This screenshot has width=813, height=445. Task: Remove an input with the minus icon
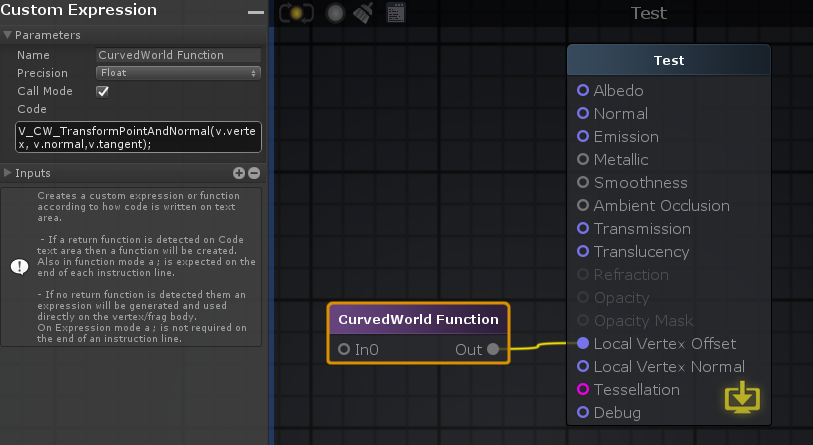pyautogui.click(x=254, y=173)
